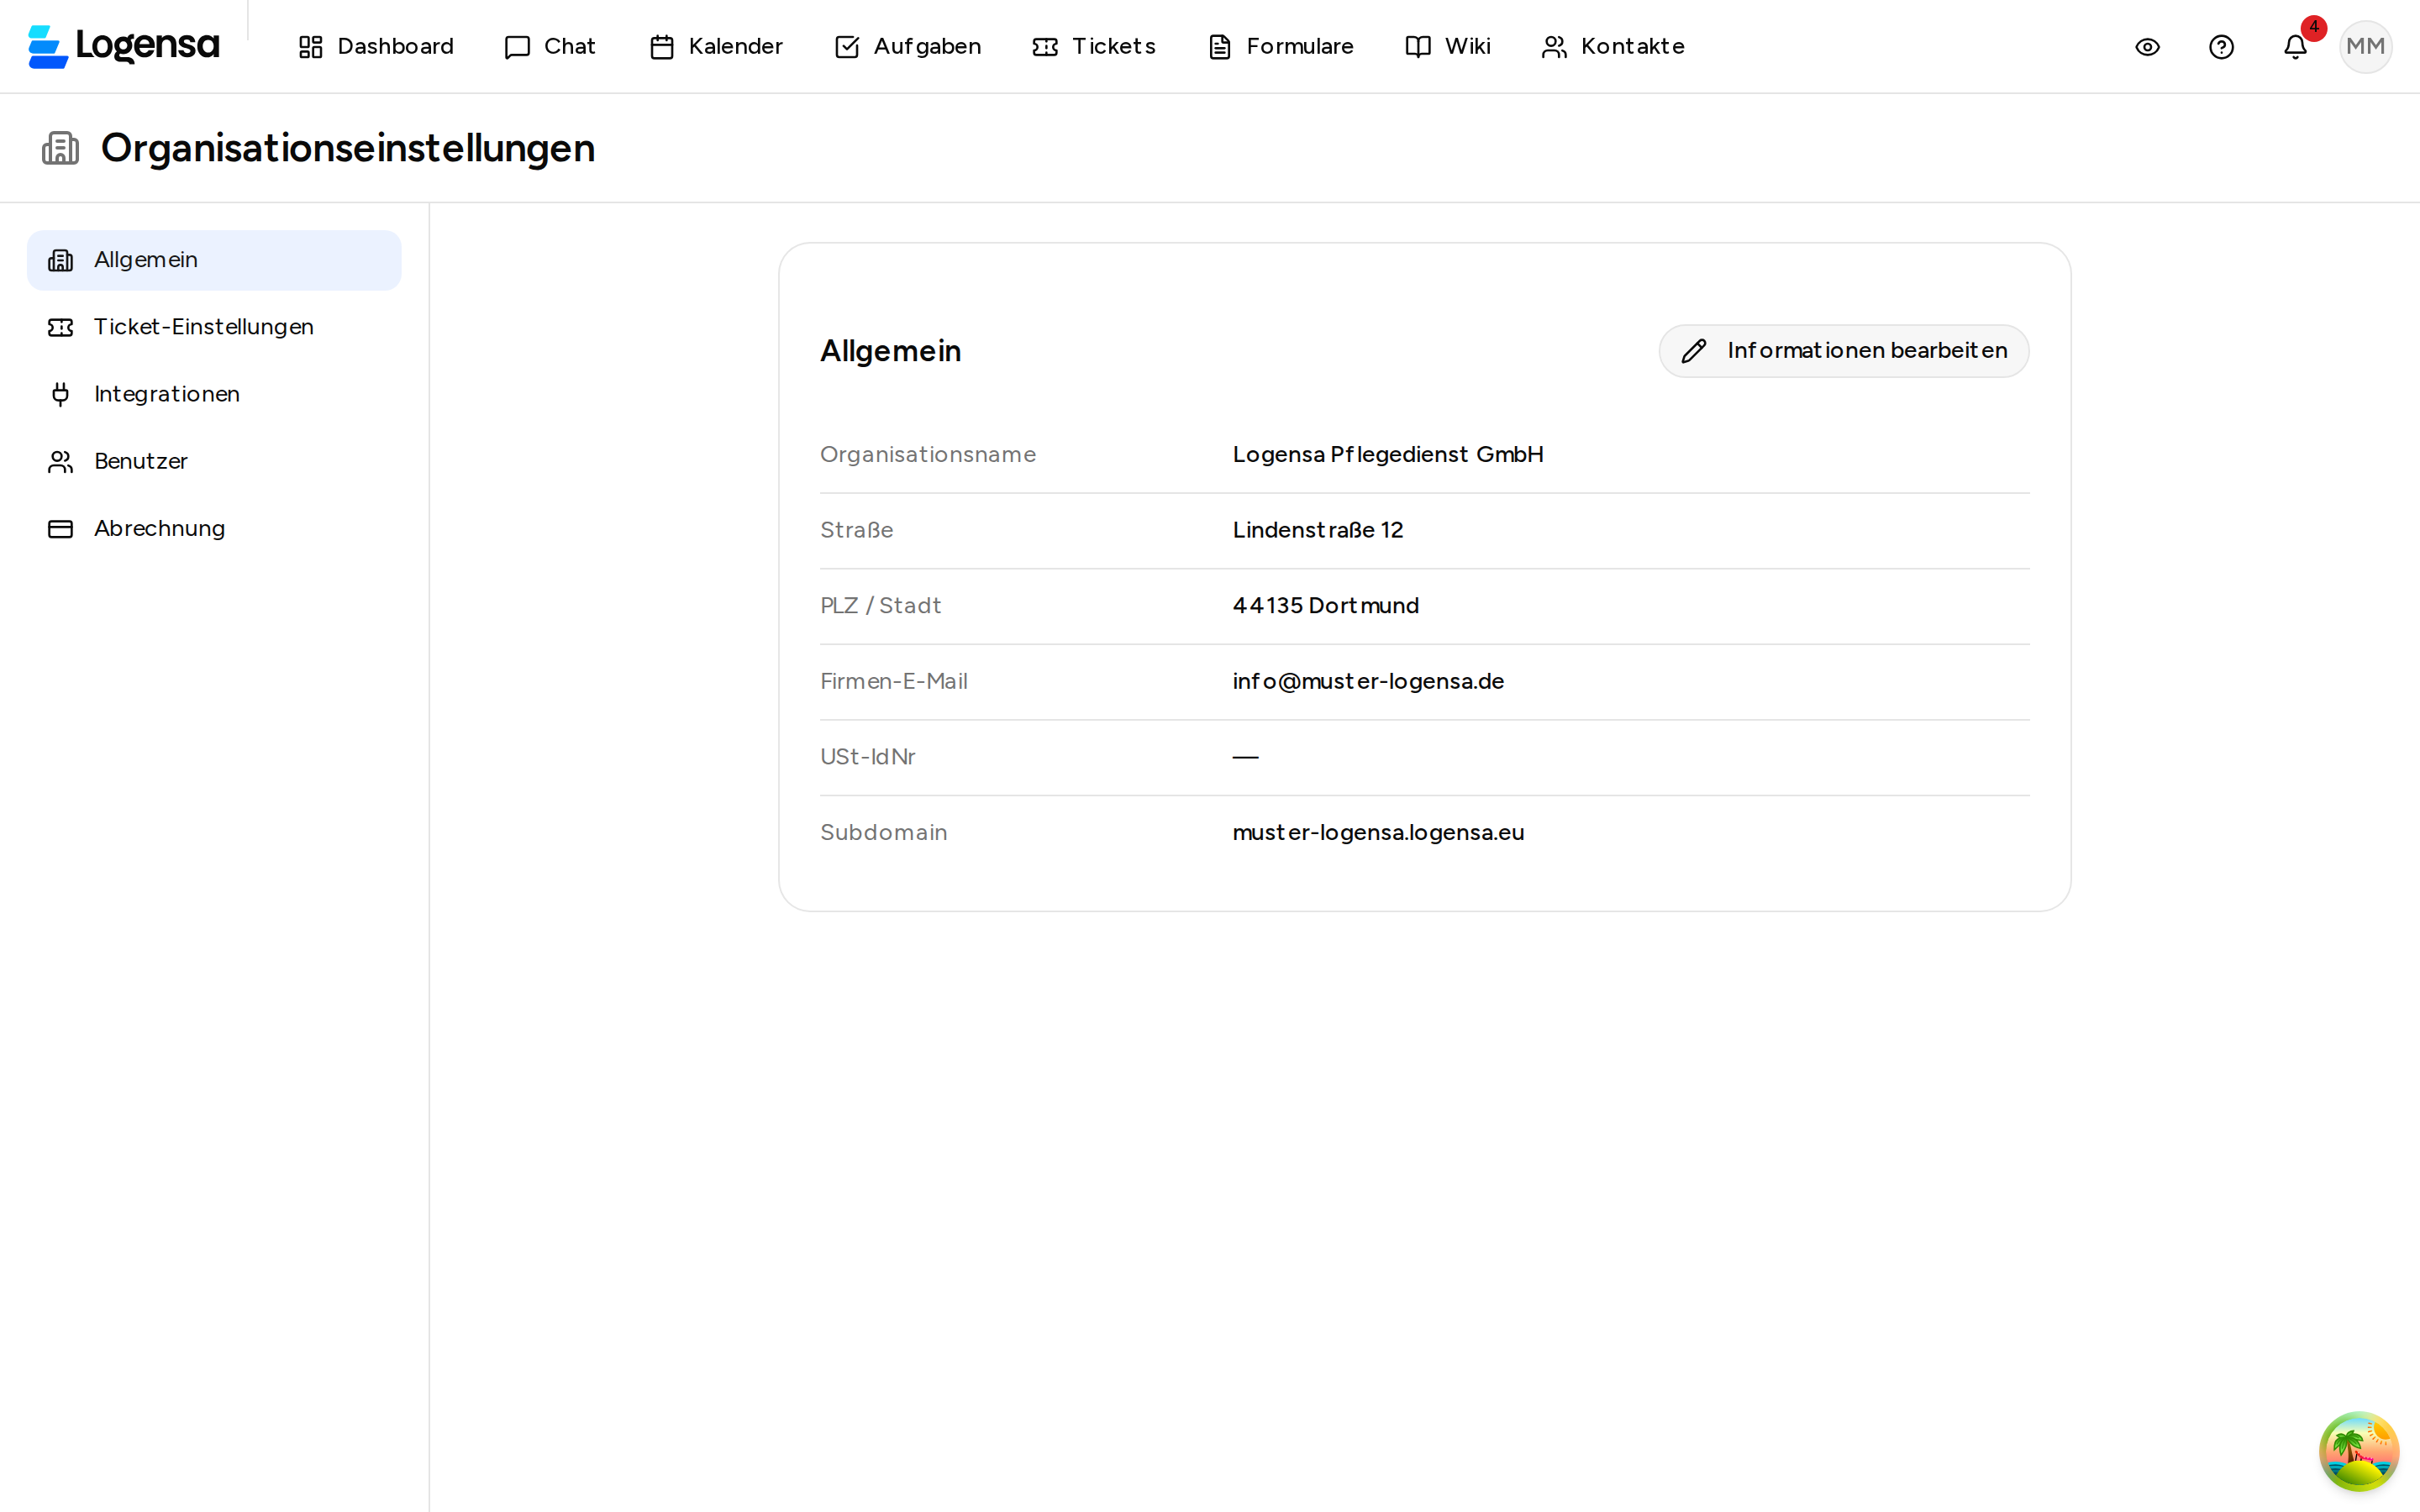Viewport: 2420px width, 1512px height.
Task: Open the Chat nav item
Action: tap(550, 46)
